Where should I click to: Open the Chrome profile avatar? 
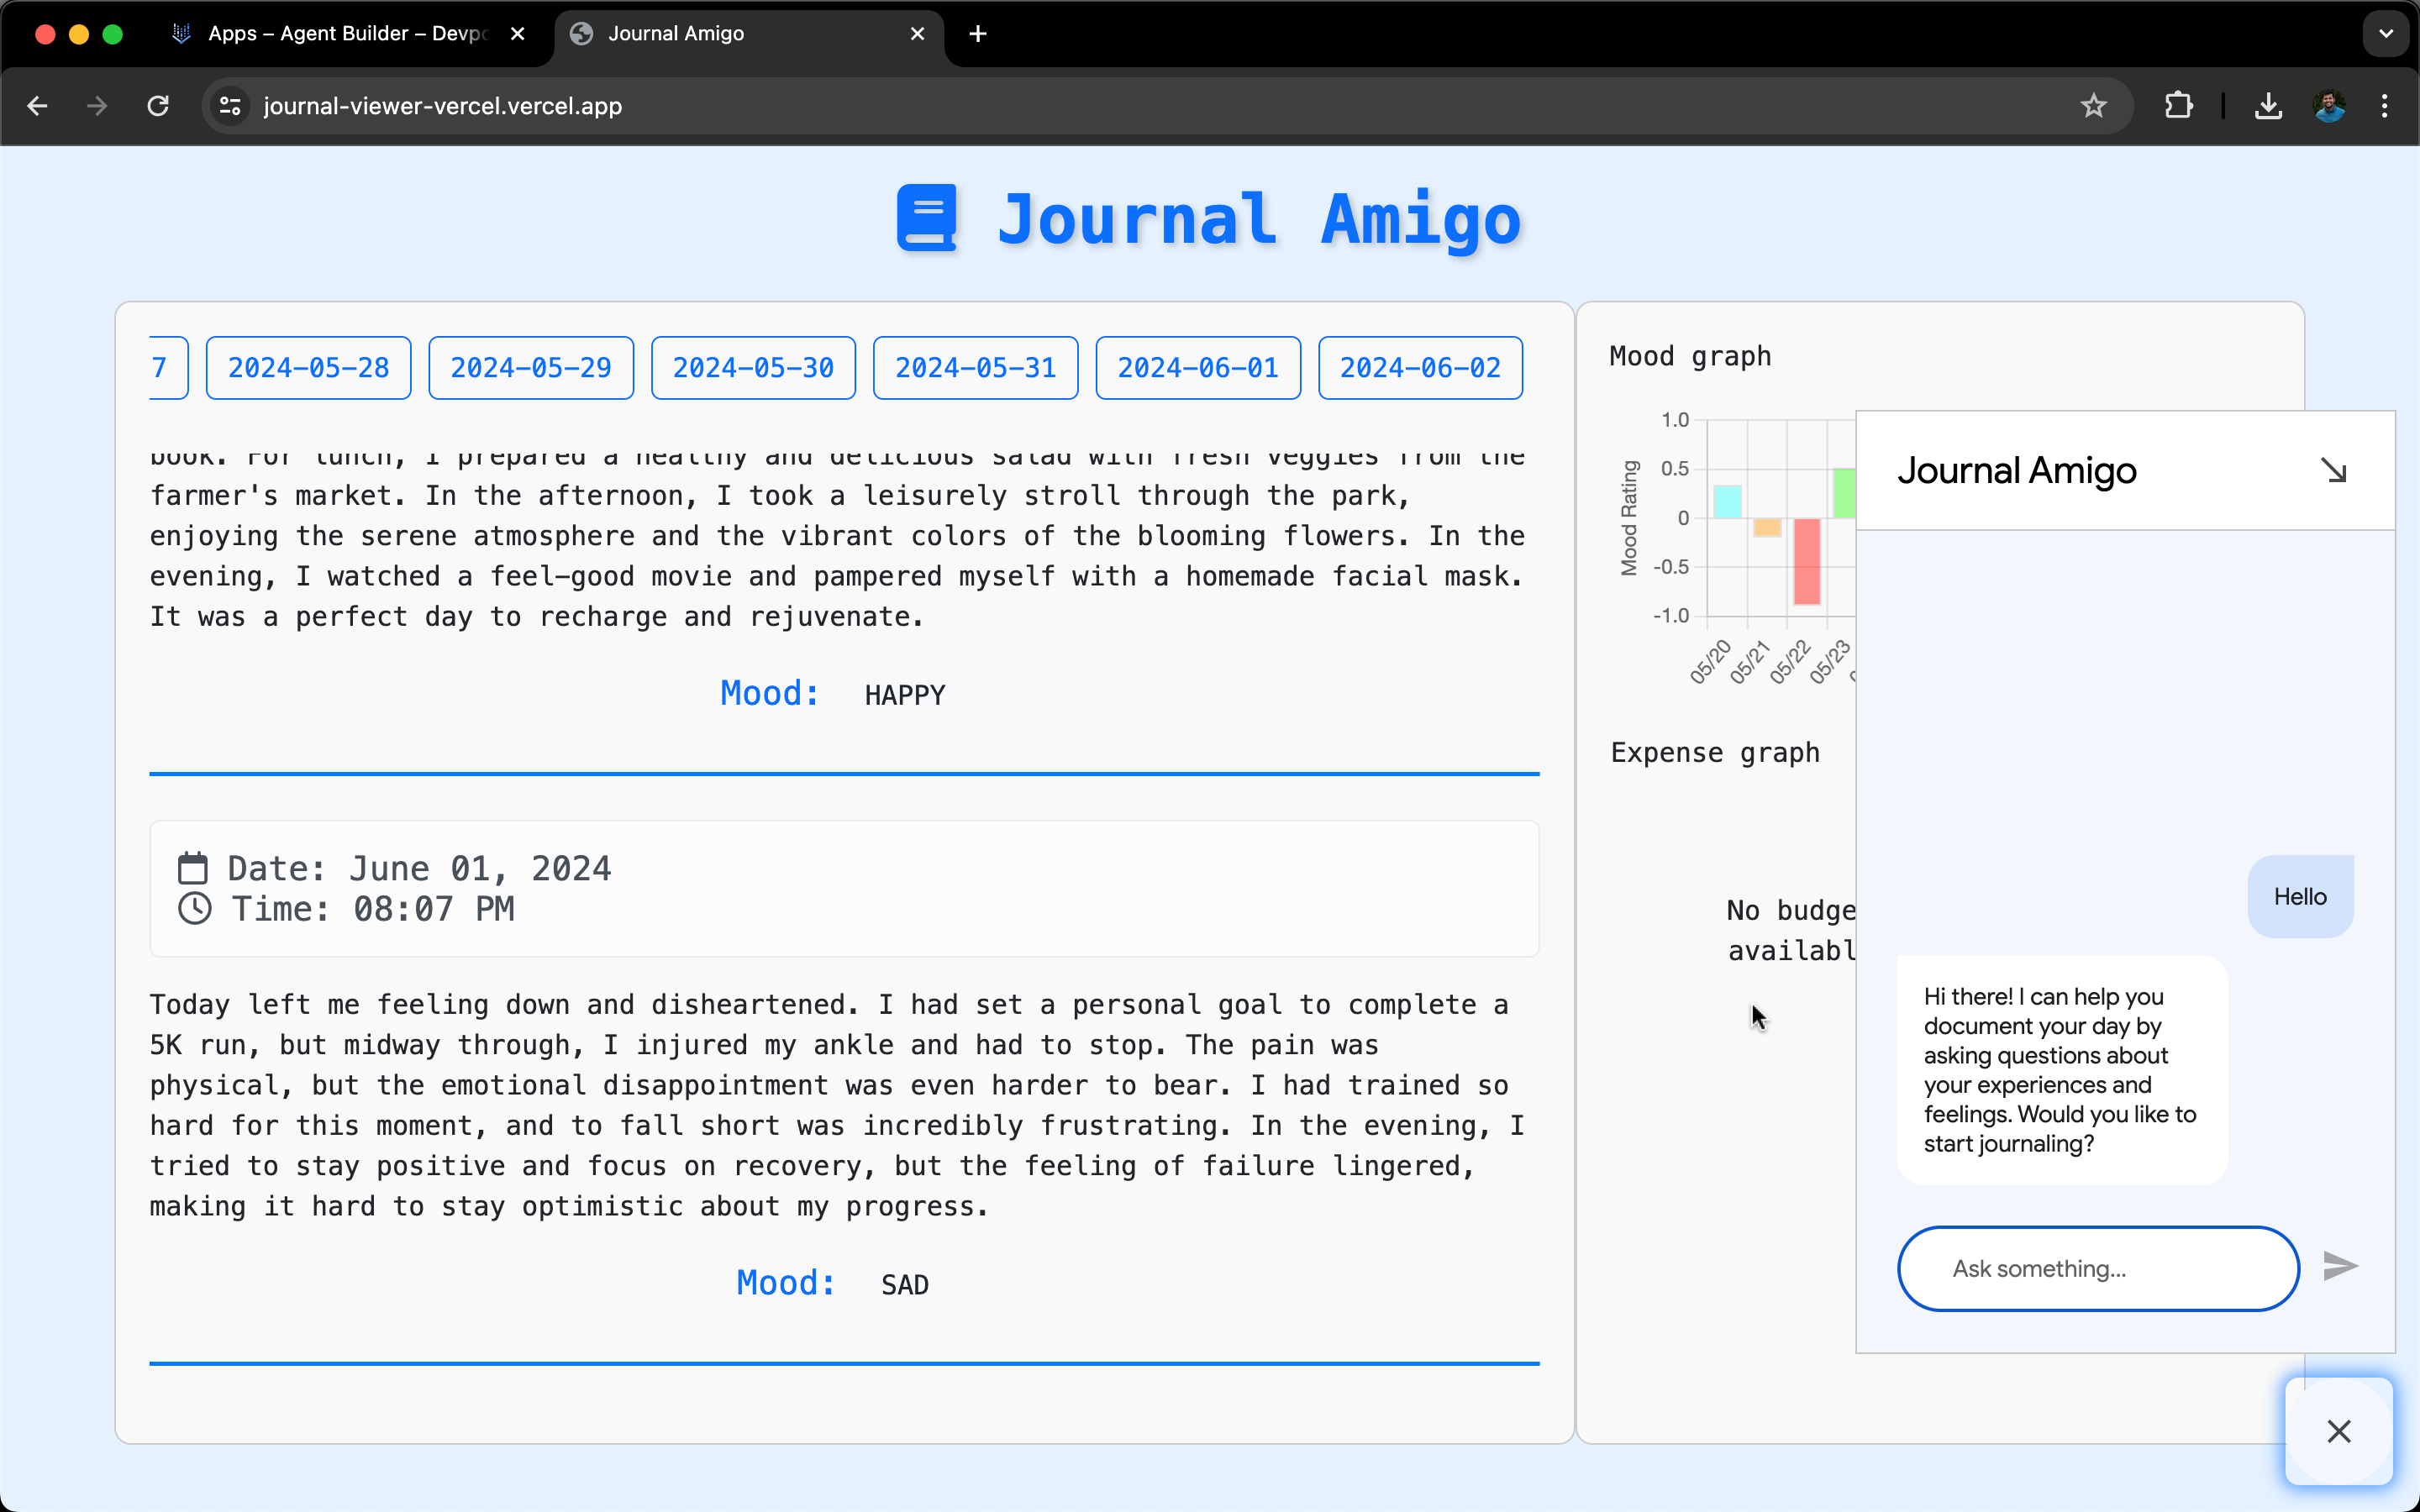[x=2329, y=106]
